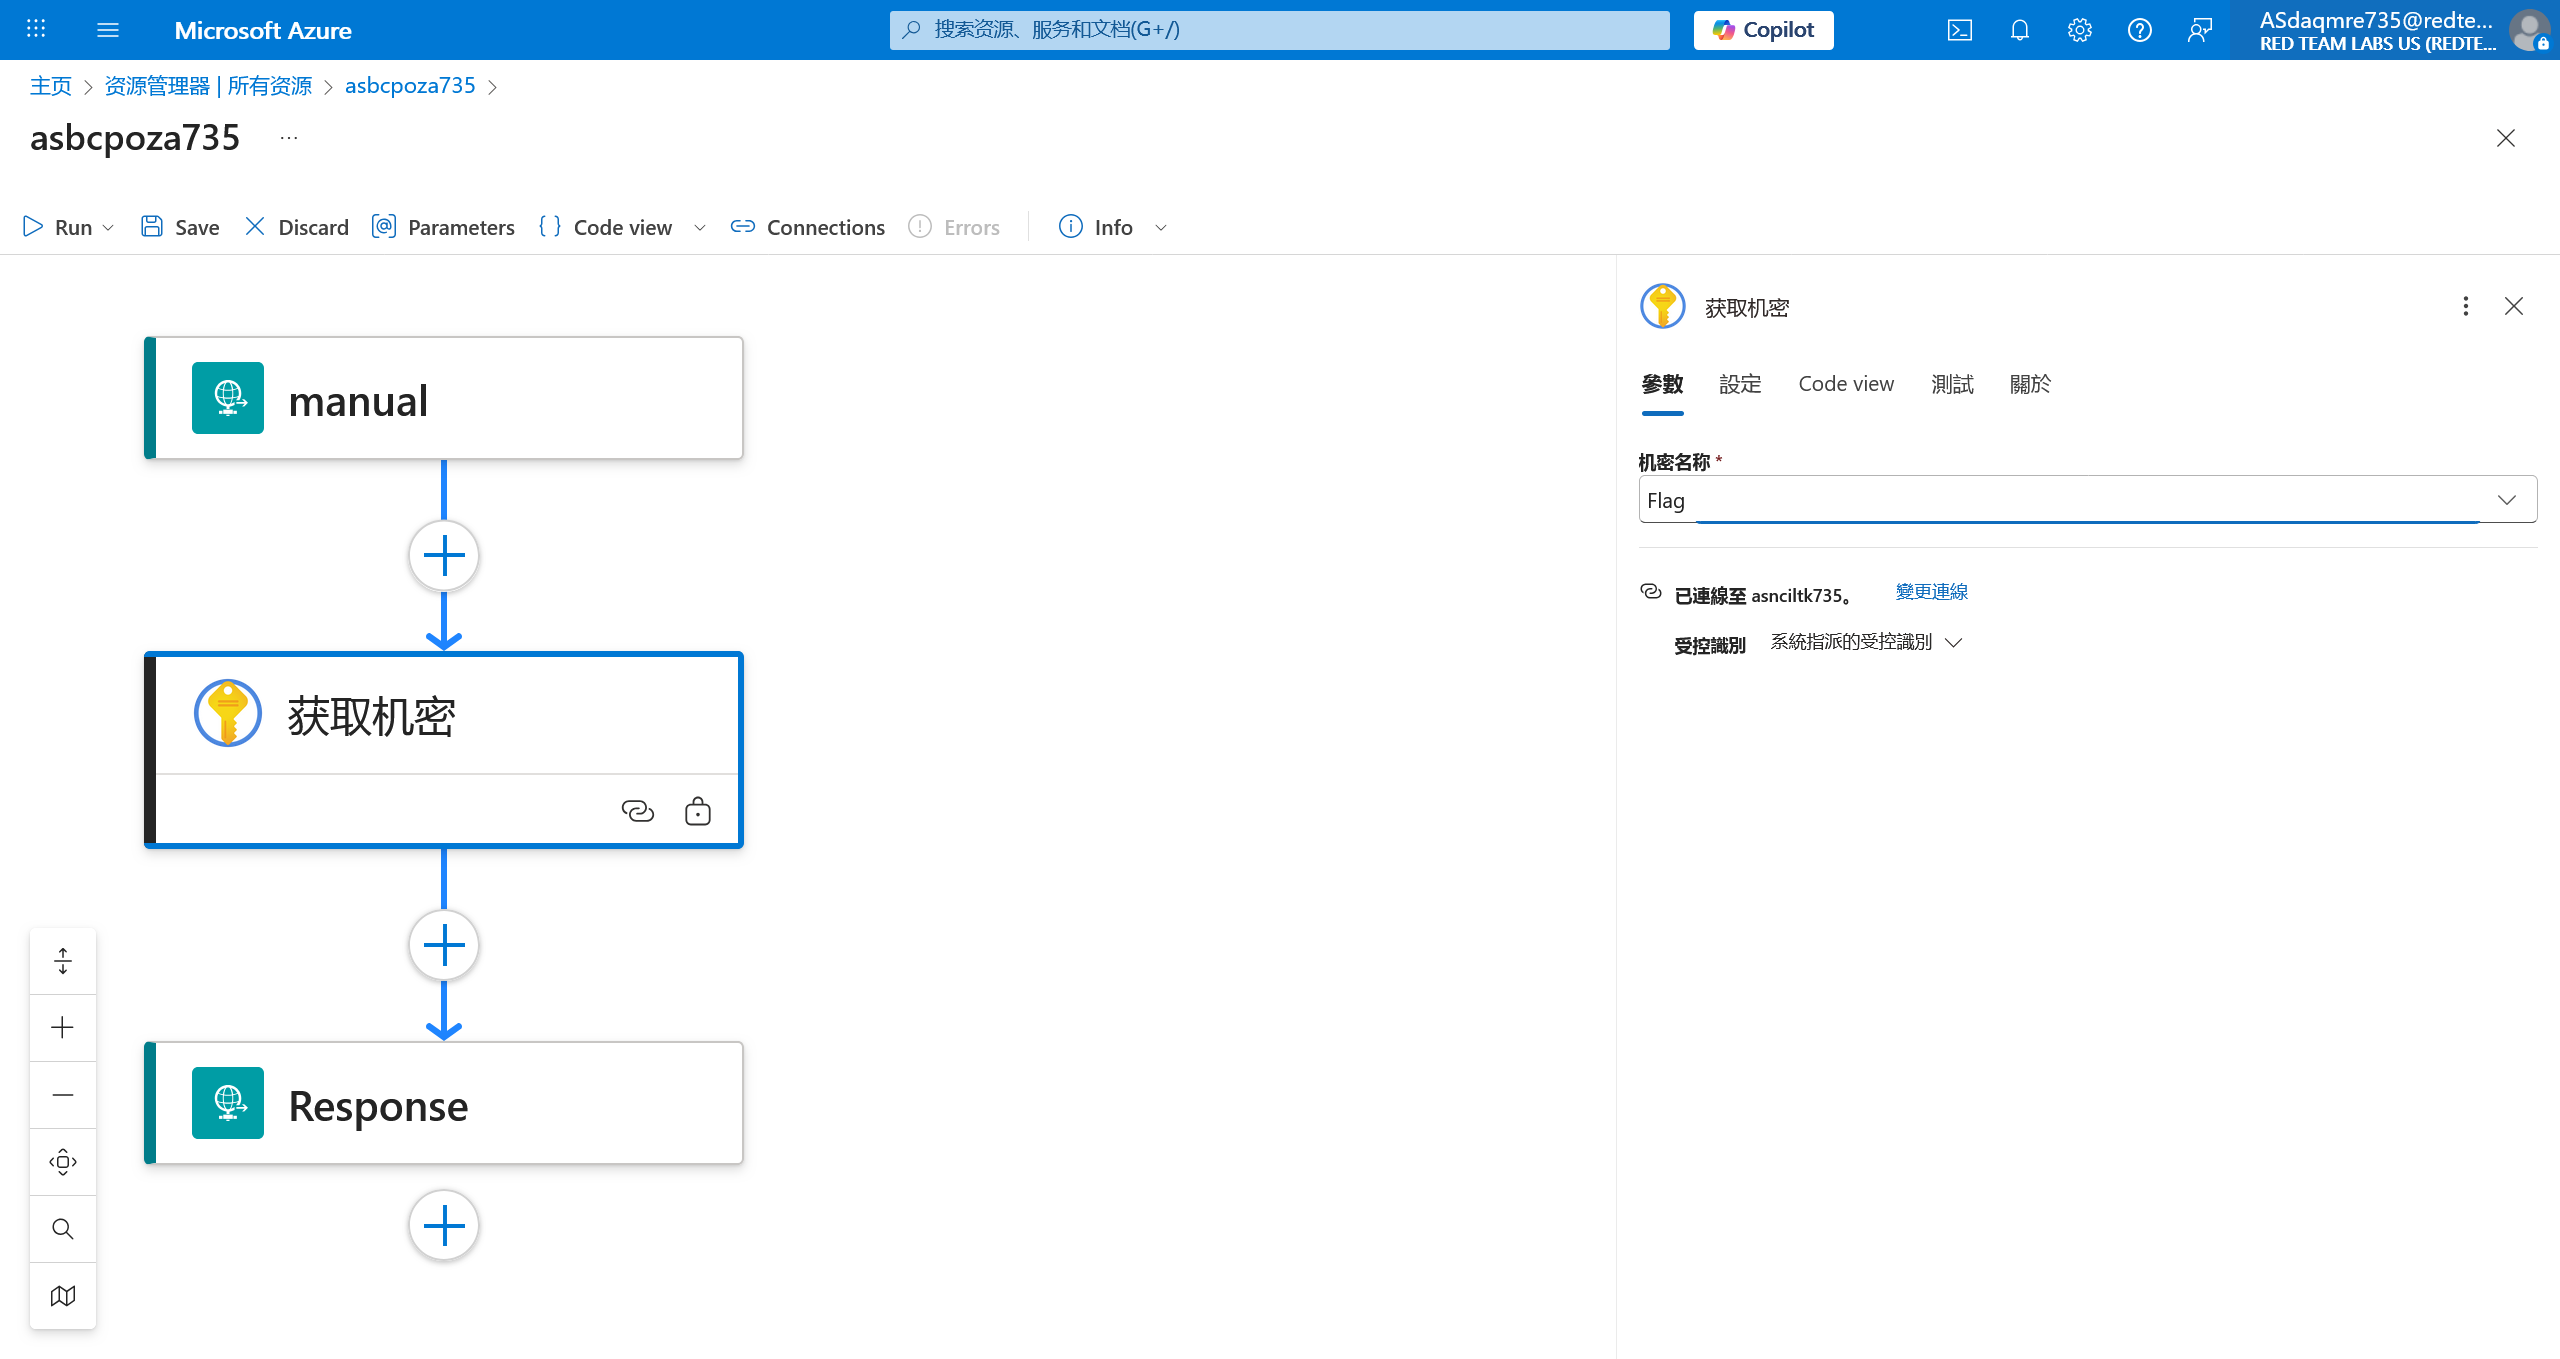The width and height of the screenshot is (2560, 1359).
Task: Expand the Code view toolbar chevron
Action: pyautogui.click(x=700, y=228)
